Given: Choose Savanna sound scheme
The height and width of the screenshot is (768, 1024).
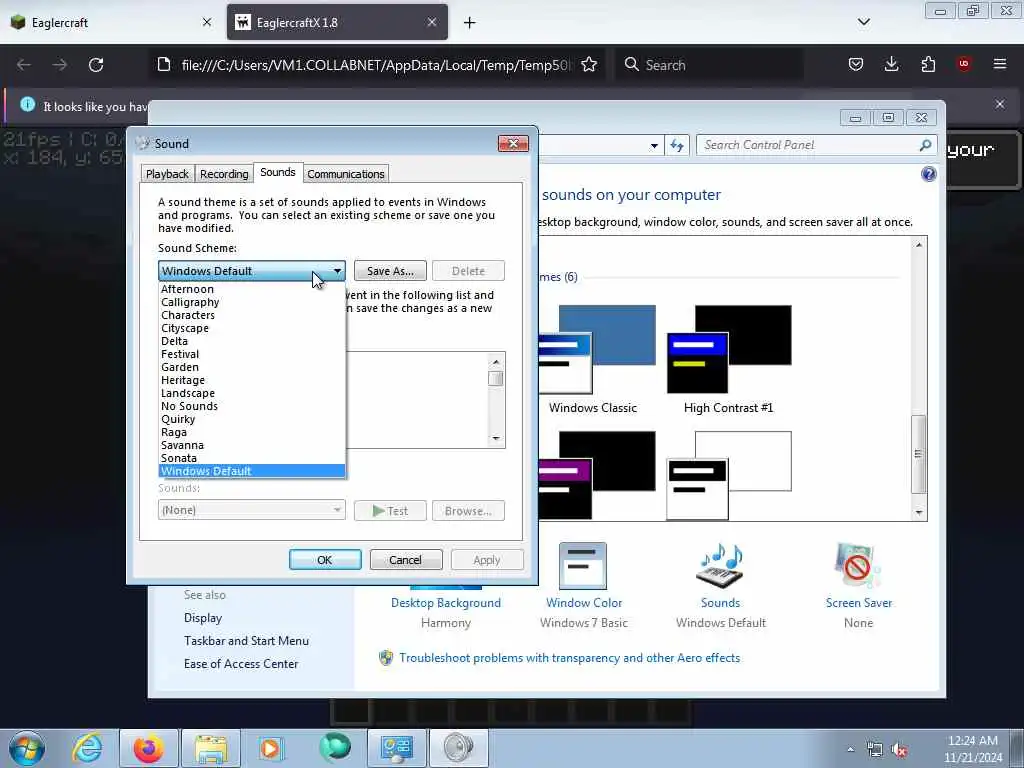Looking at the screenshot, I should (252, 445).
